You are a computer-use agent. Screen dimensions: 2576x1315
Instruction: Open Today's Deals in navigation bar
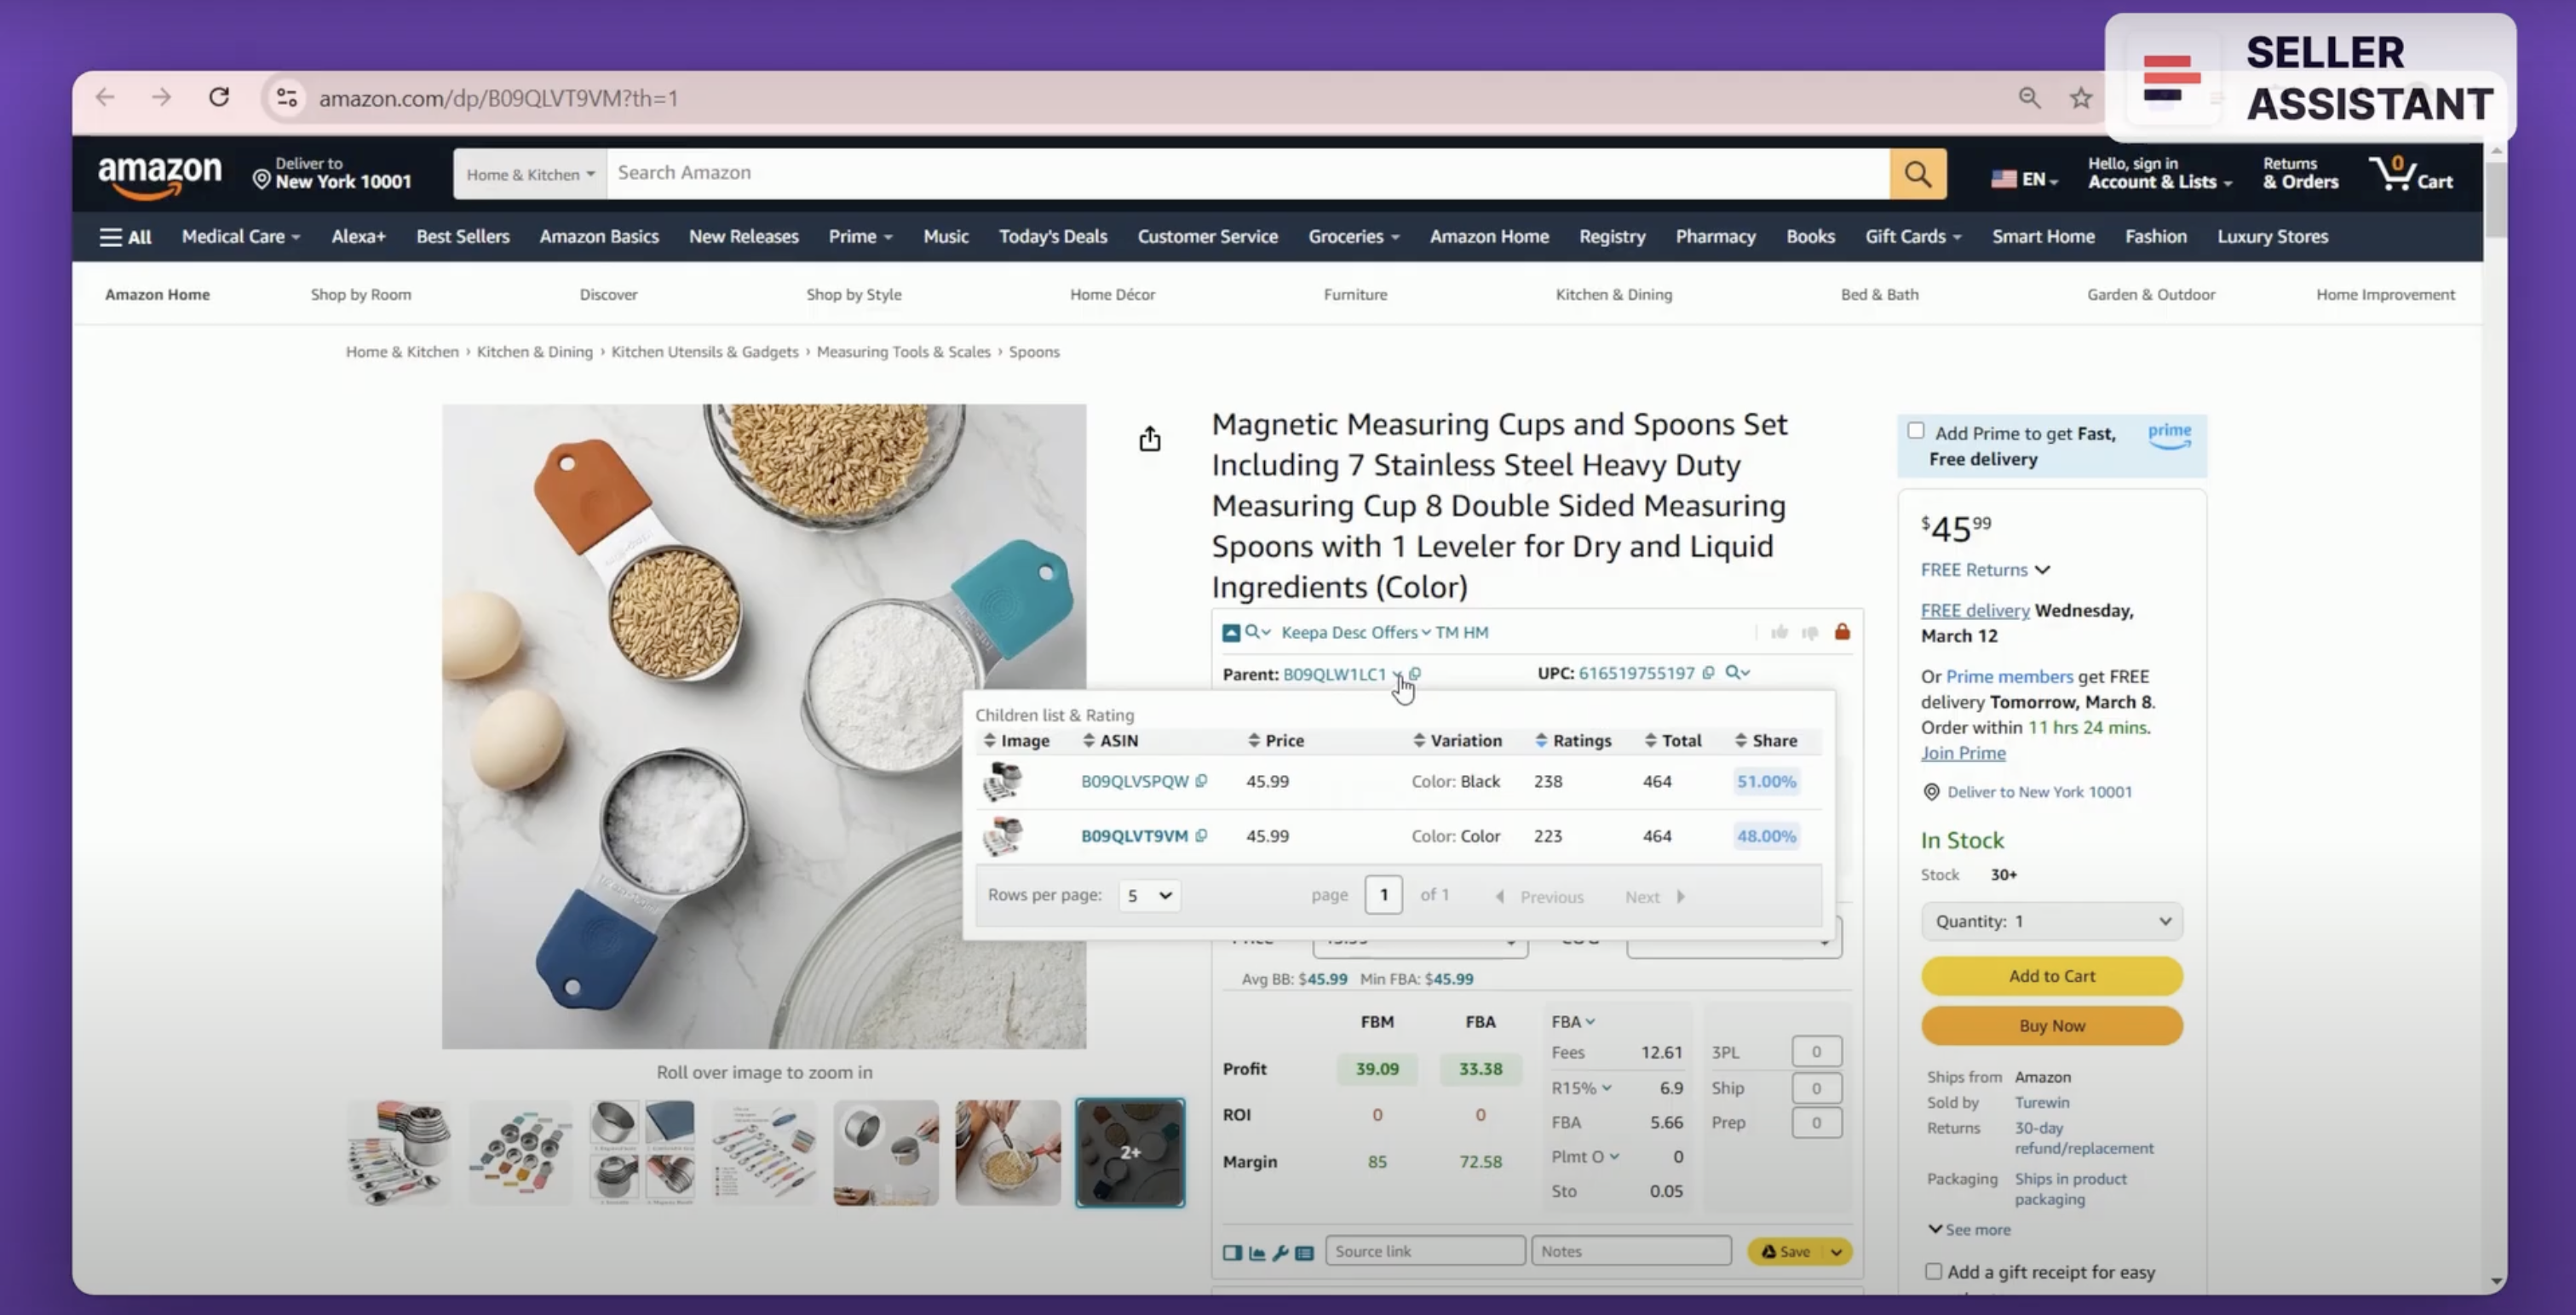(x=1052, y=237)
